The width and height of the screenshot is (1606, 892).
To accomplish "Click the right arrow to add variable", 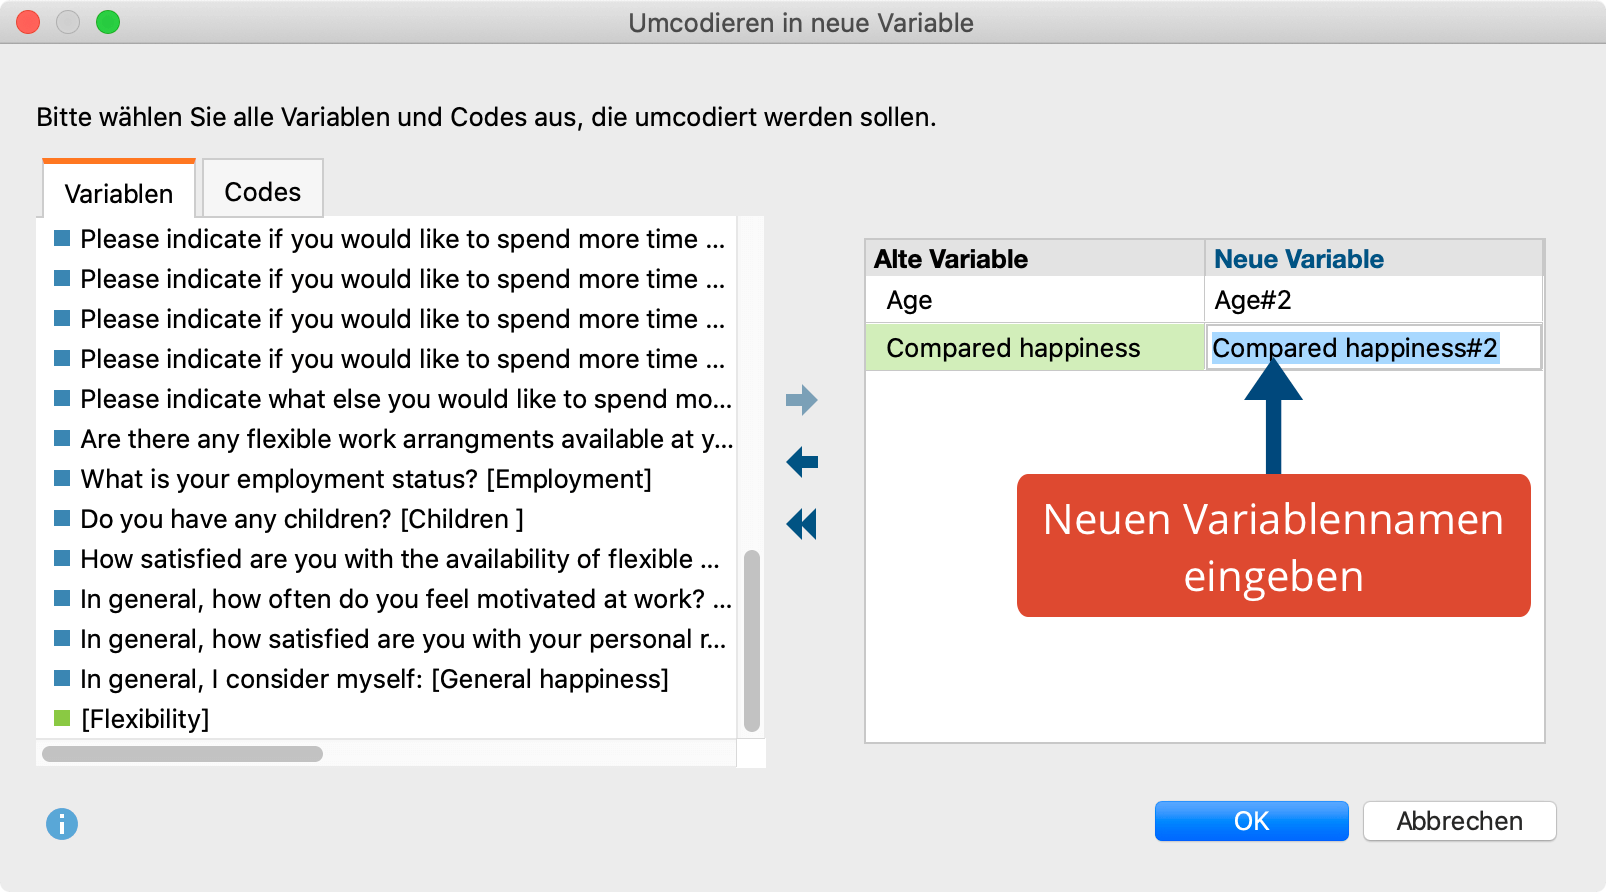I will [801, 401].
